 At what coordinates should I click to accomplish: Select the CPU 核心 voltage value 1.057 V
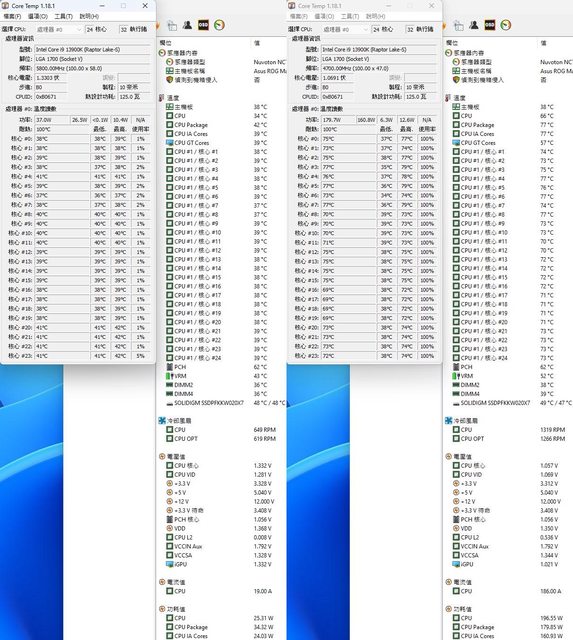pyautogui.click(x=549, y=465)
